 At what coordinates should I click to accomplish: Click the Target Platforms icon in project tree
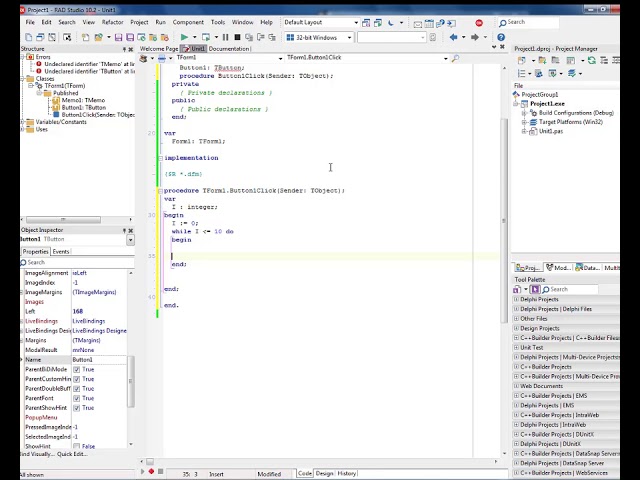pos(532,122)
